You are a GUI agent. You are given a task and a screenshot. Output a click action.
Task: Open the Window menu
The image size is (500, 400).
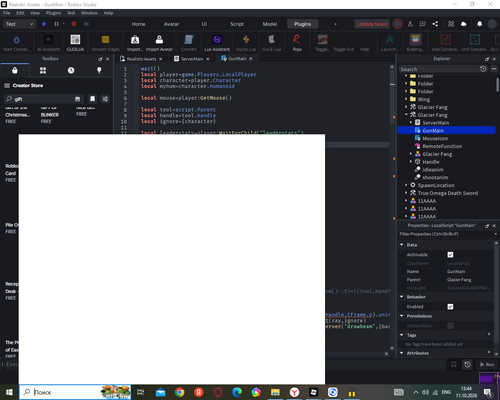(89, 13)
